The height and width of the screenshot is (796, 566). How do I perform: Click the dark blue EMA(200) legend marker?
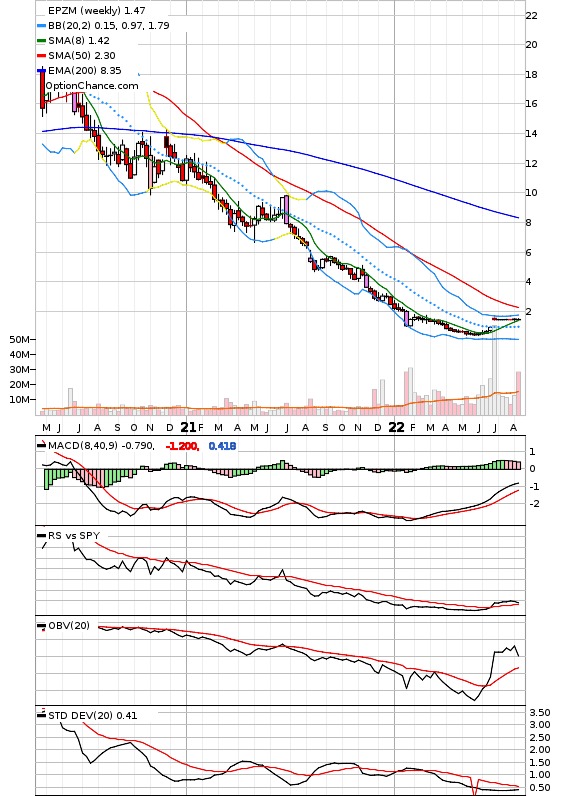coord(42,71)
